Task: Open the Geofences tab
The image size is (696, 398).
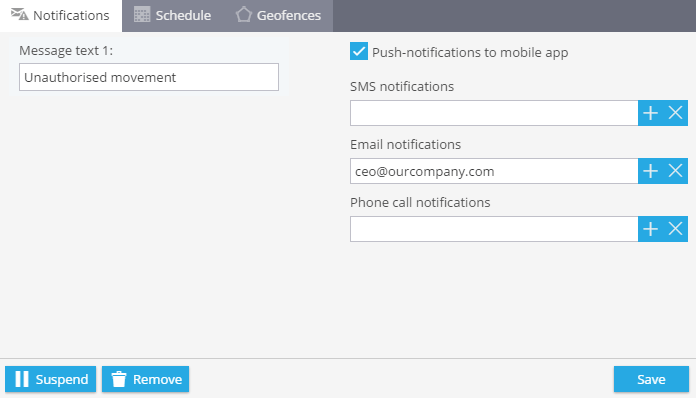Action: pyautogui.click(x=278, y=16)
